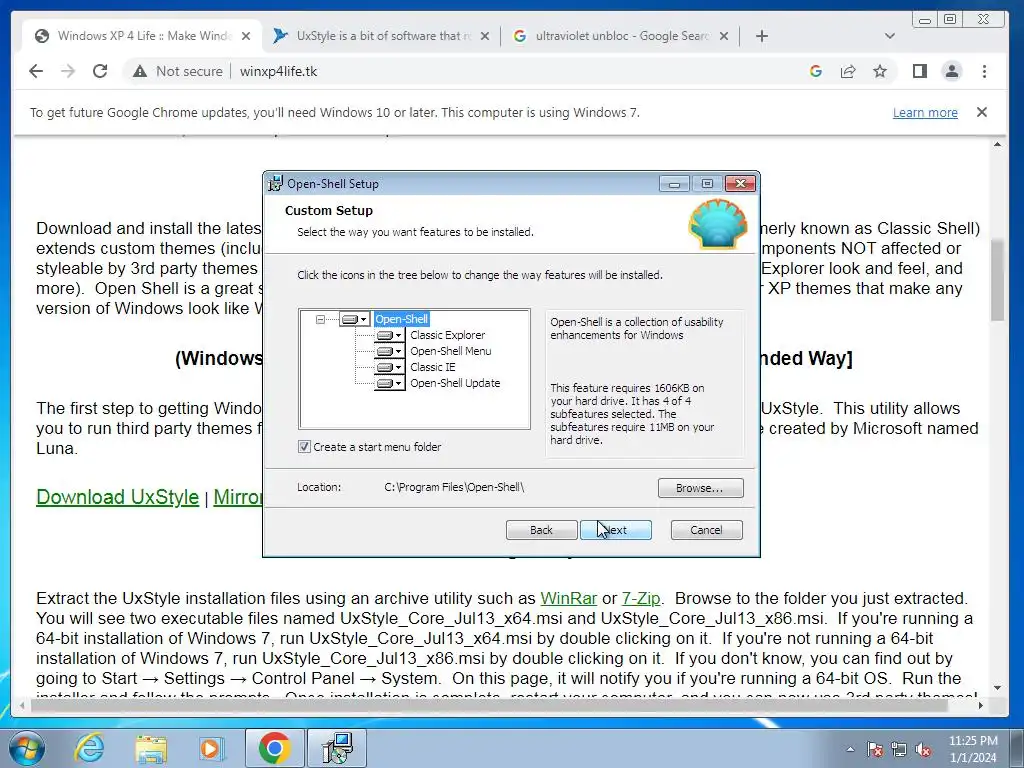
Task: Show hidden tray icons arrow
Action: coord(850,750)
